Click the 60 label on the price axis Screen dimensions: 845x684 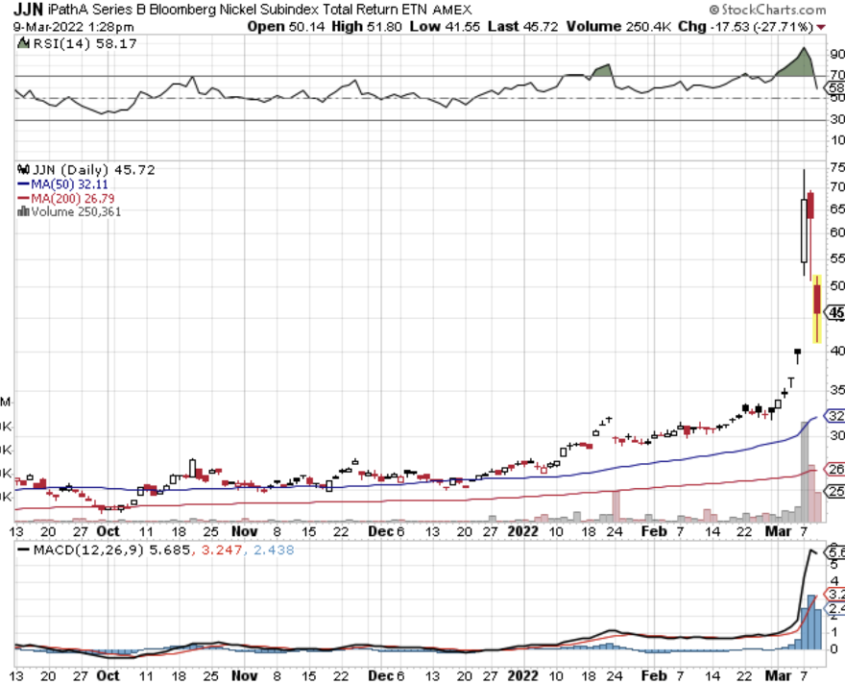(x=837, y=232)
